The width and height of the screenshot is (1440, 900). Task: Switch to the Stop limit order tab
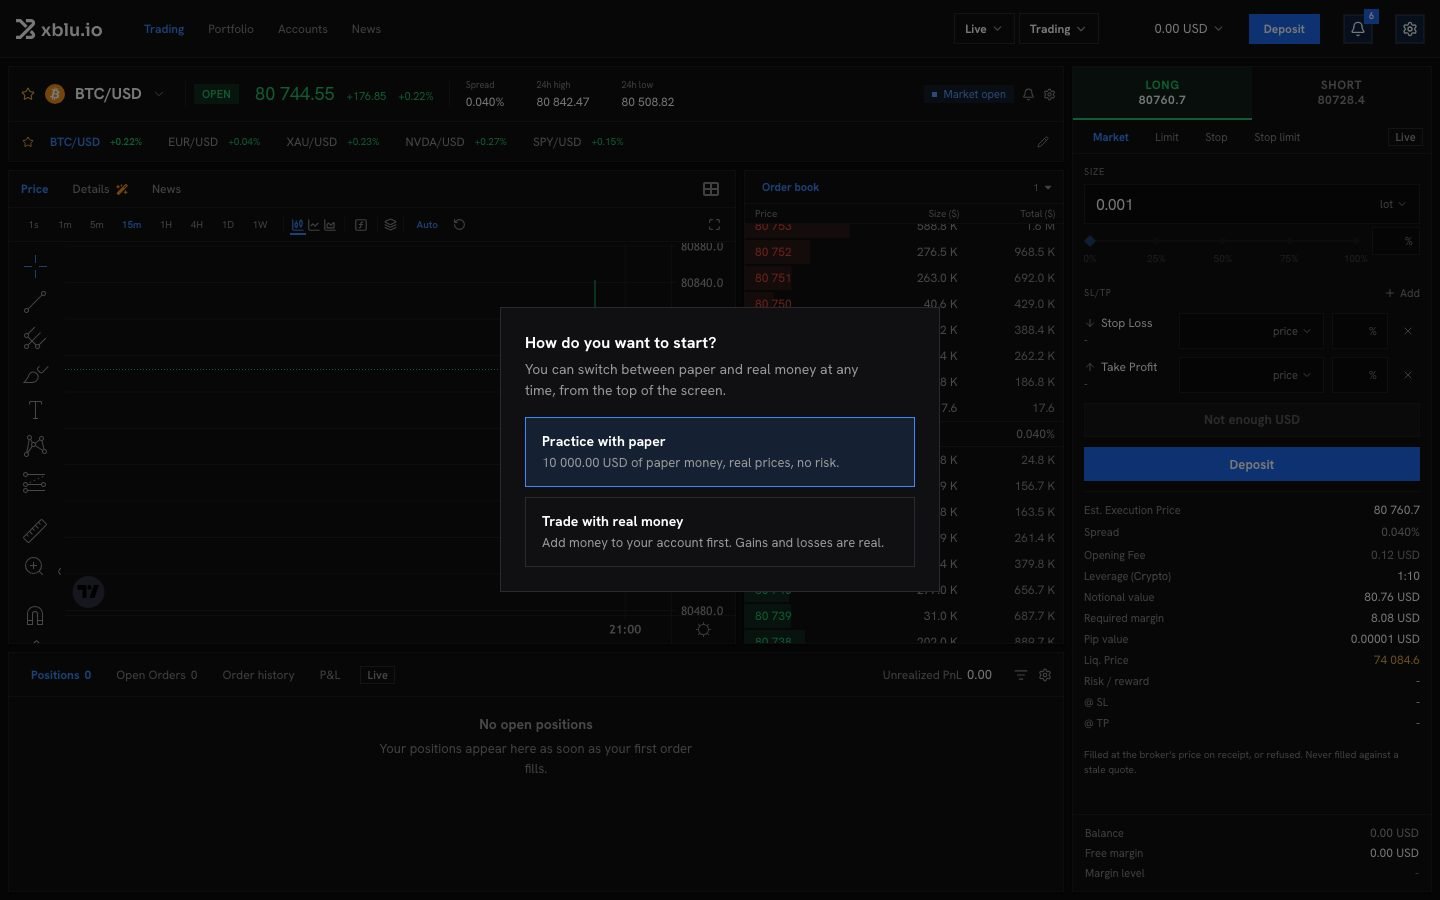tap(1277, 137)
